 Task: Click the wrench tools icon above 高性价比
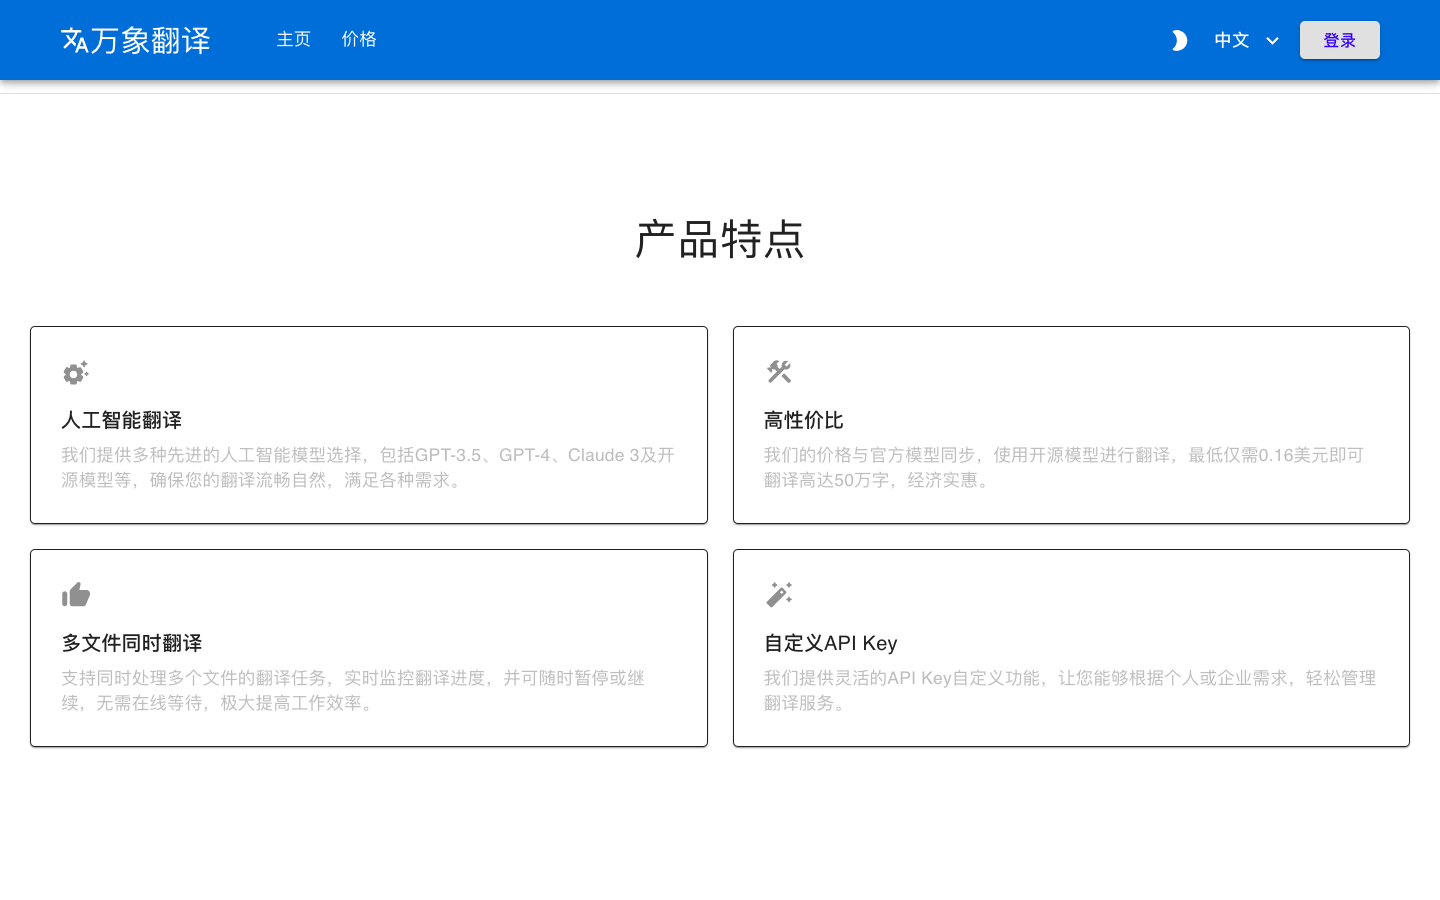click(x=779, y=371)
